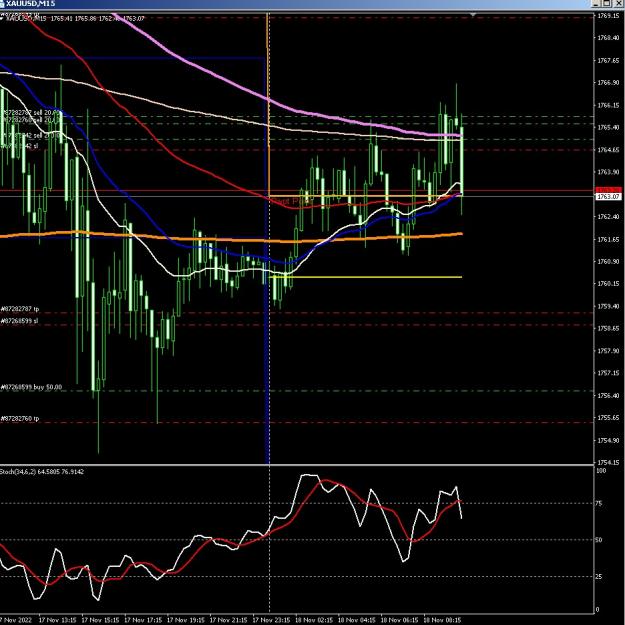Maximize the XAUUSD,M15 chart window
The height and width of the screenshot is (625, 625).
pos(606,3)
